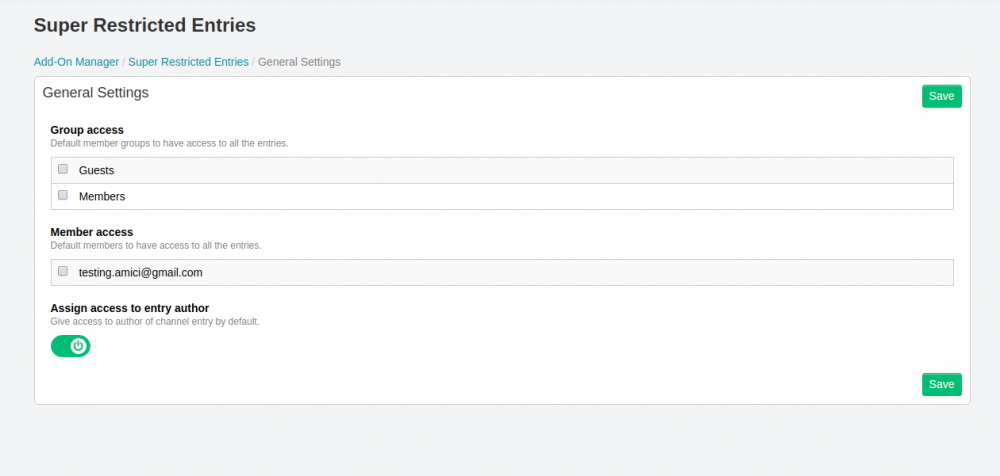Open the Add-On Manager breadcrumb link

[77, 62]
